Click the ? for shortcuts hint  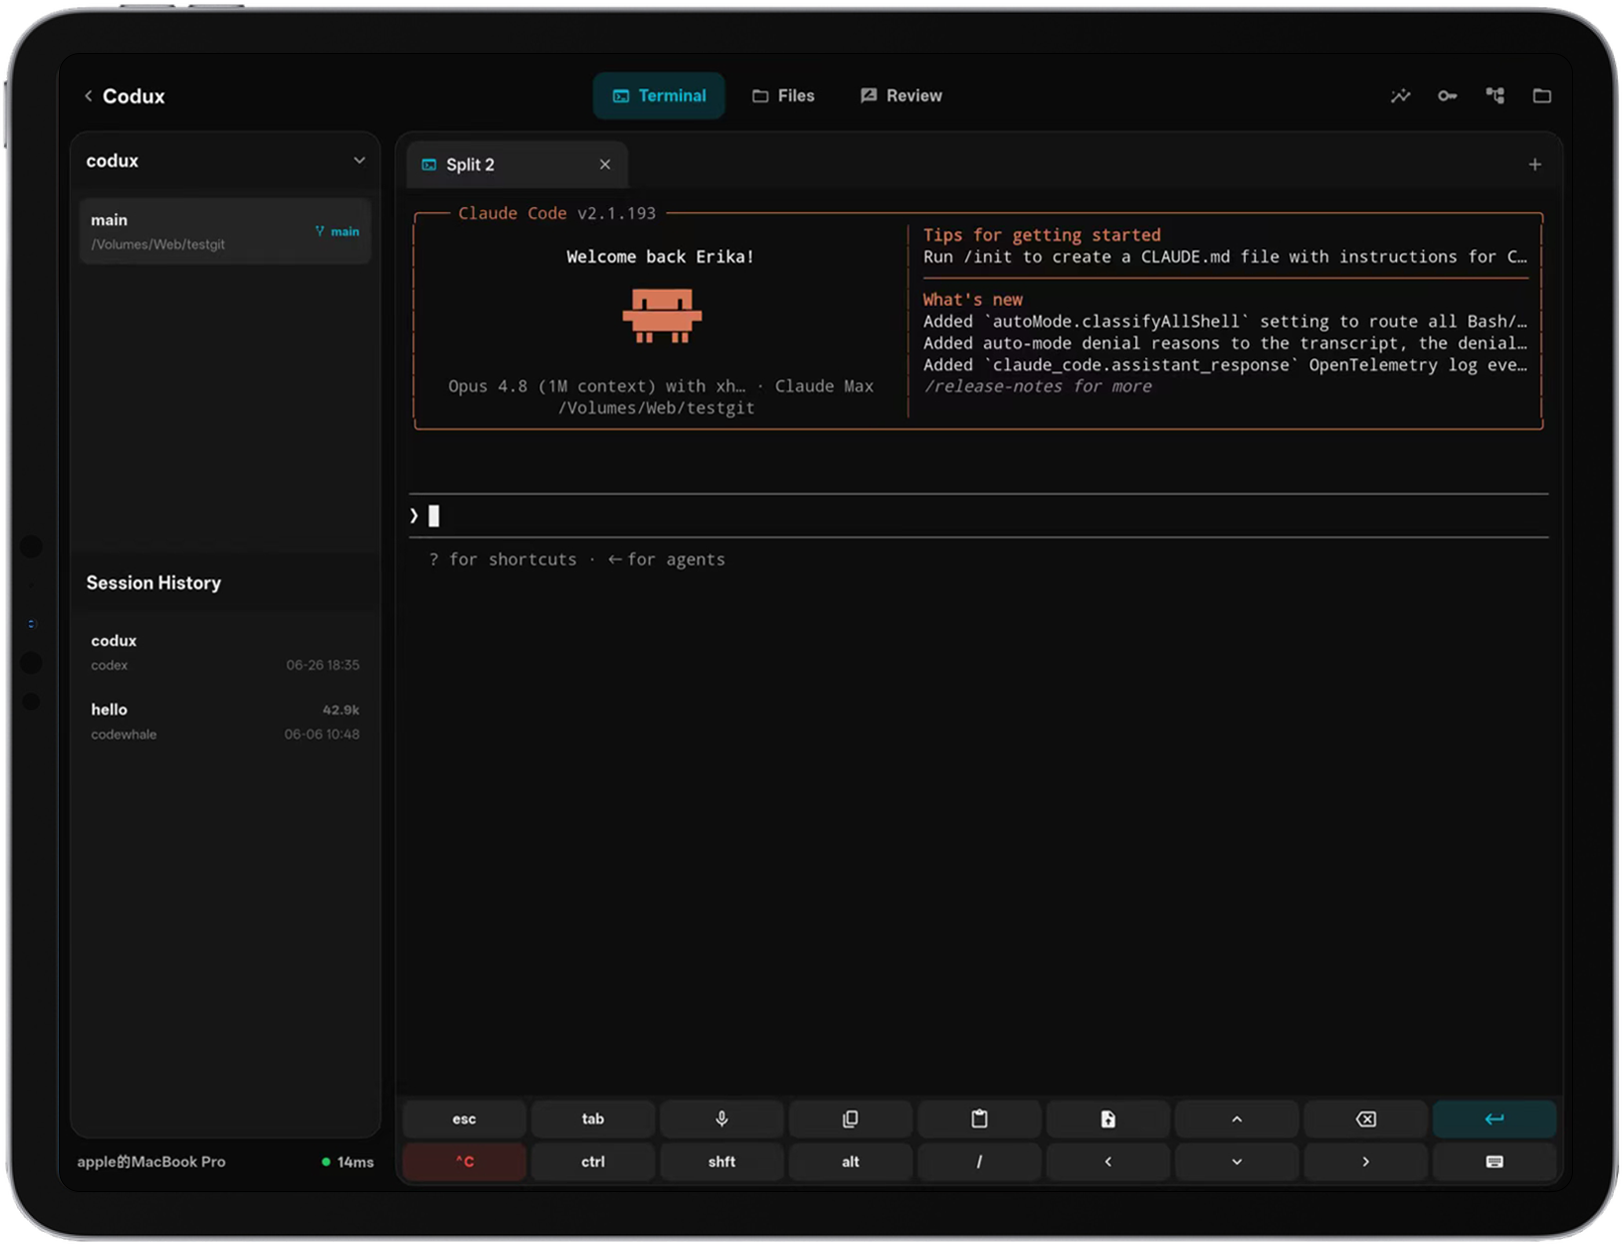tap(503, 560)
